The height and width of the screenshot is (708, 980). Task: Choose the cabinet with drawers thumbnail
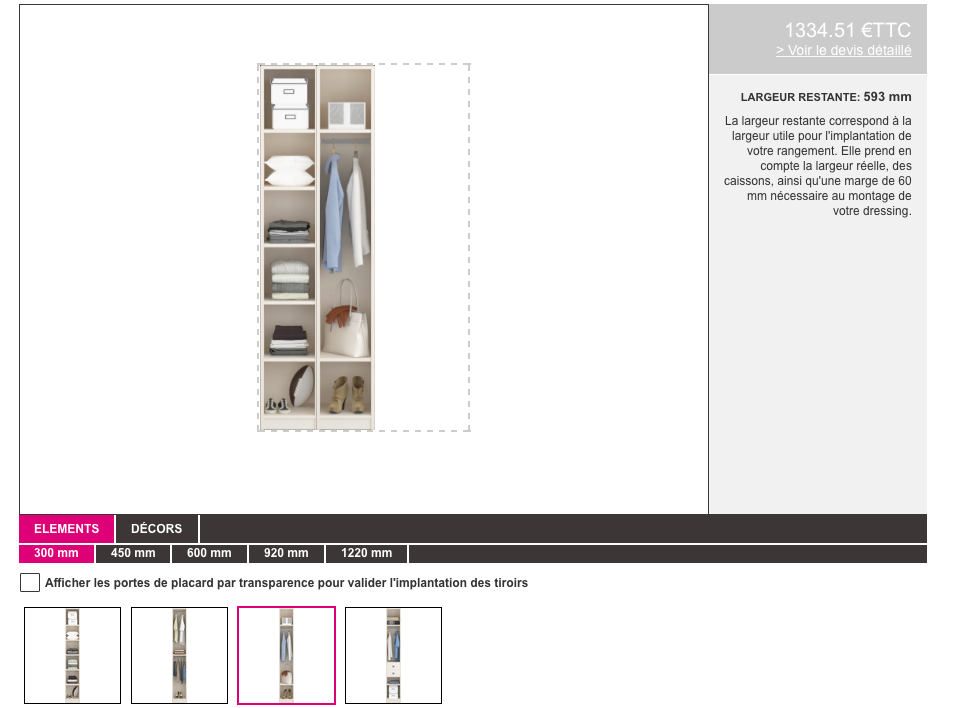(393, 655)
